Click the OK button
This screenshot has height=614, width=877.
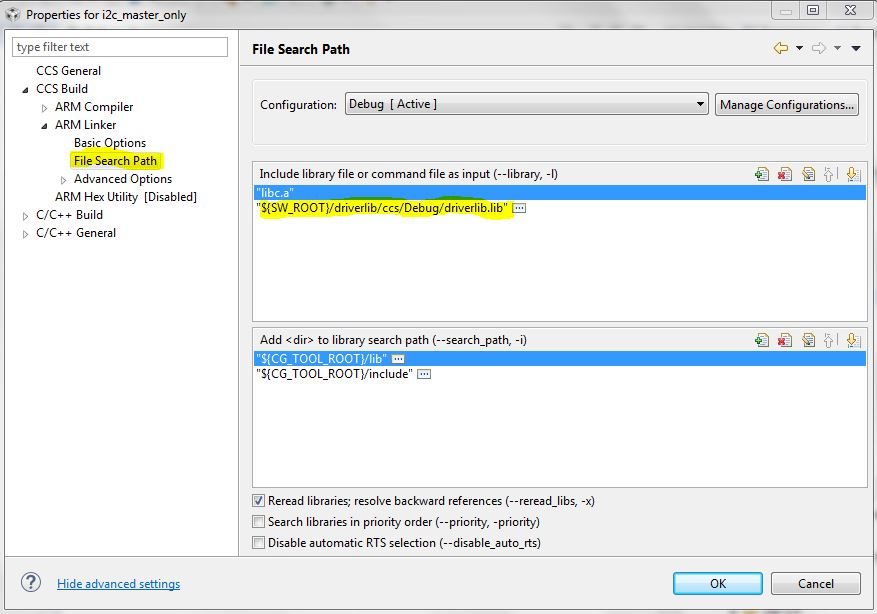tap(718, 583)
